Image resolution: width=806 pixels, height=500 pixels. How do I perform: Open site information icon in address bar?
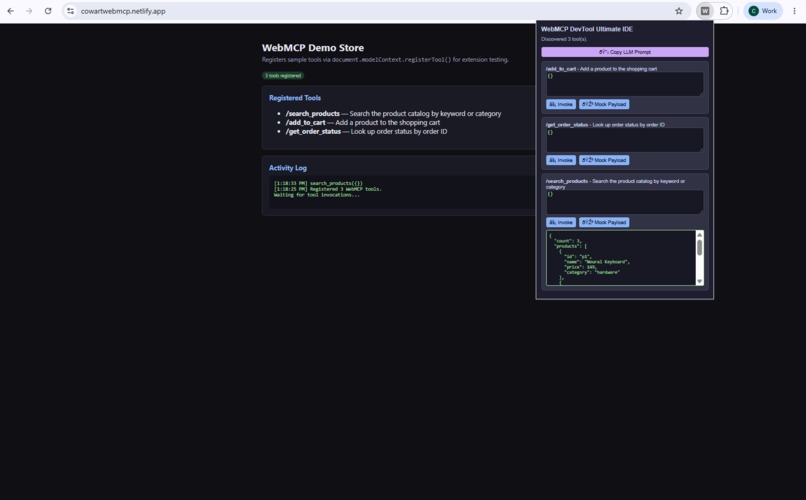pos(70,11)
